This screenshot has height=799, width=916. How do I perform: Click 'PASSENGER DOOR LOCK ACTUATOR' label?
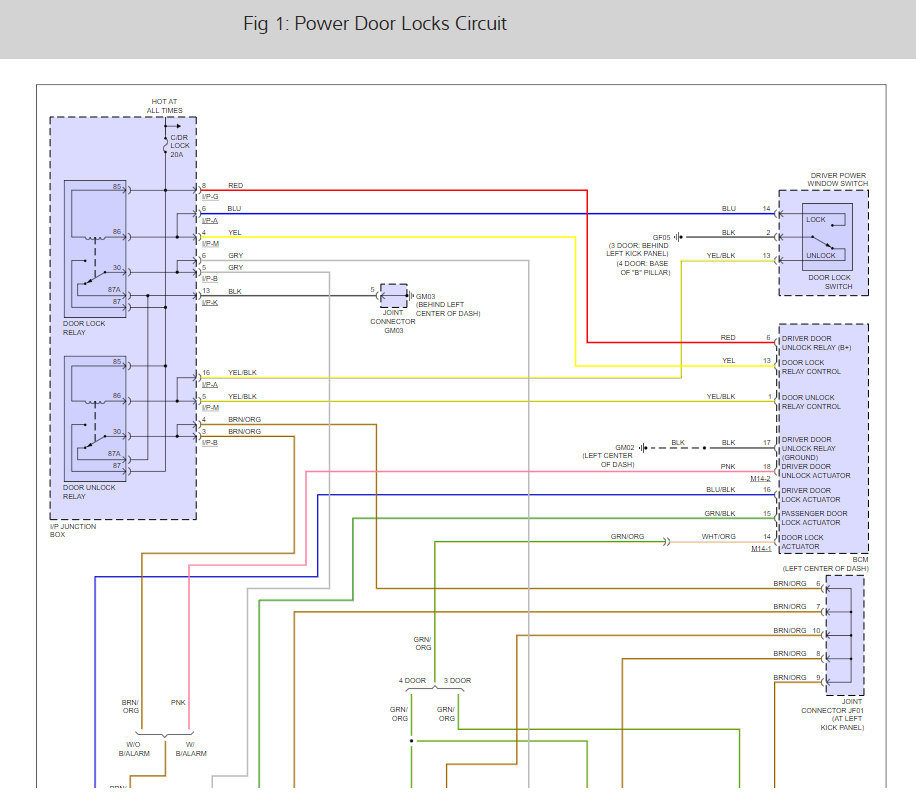pyautogui.click(x=814, y=518)
